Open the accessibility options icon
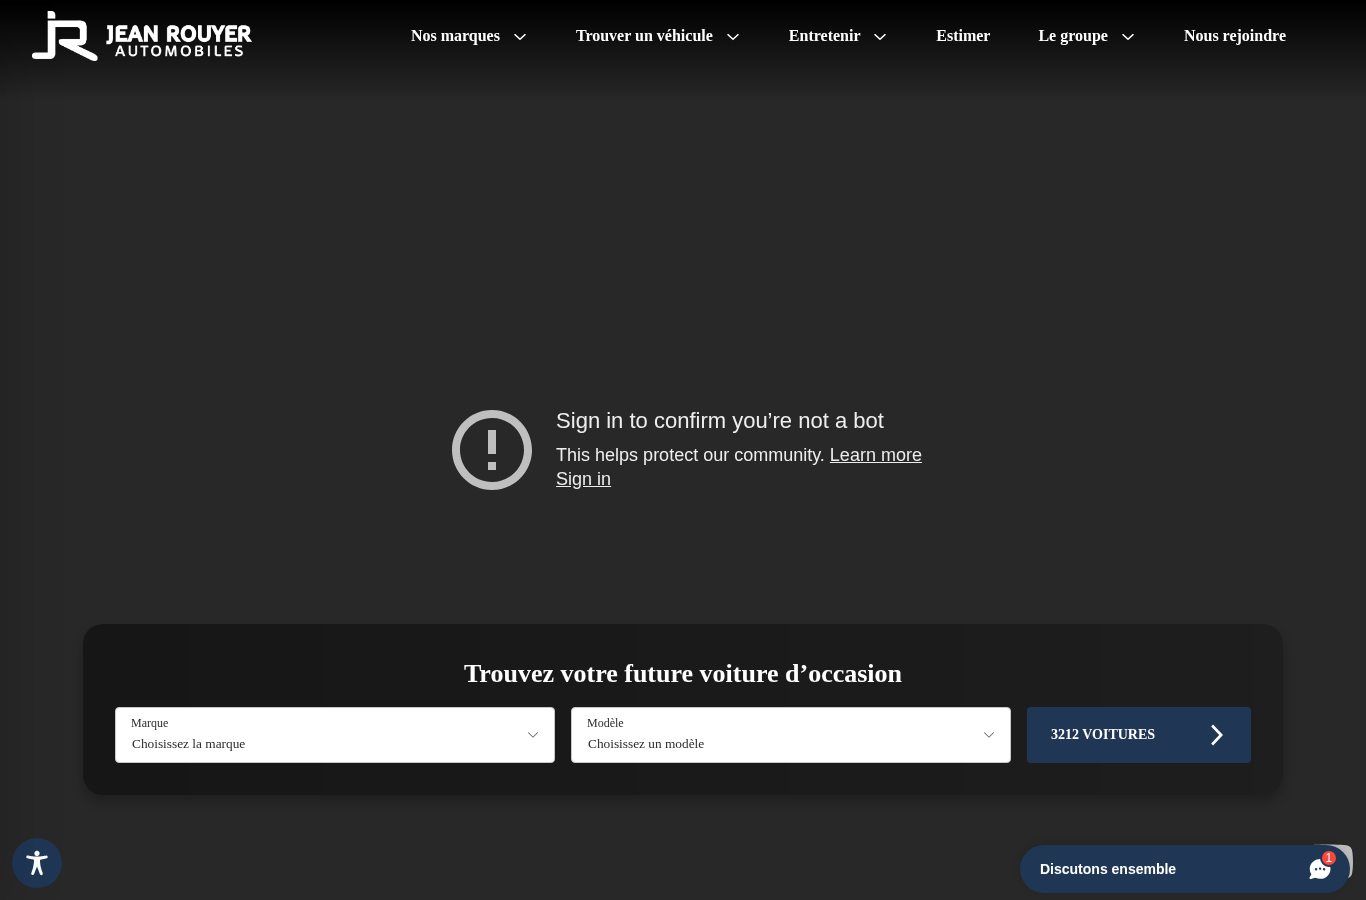 tap(37, 863)
